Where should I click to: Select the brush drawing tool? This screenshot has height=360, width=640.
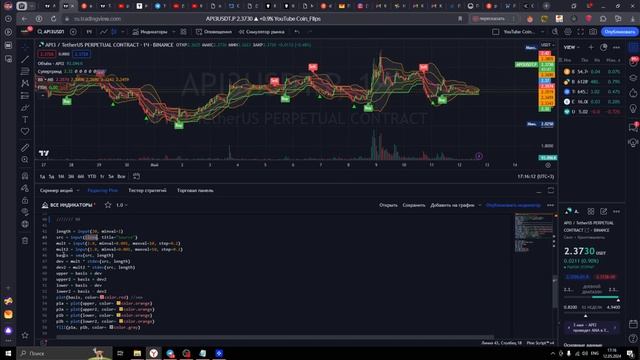coord(25,108)
